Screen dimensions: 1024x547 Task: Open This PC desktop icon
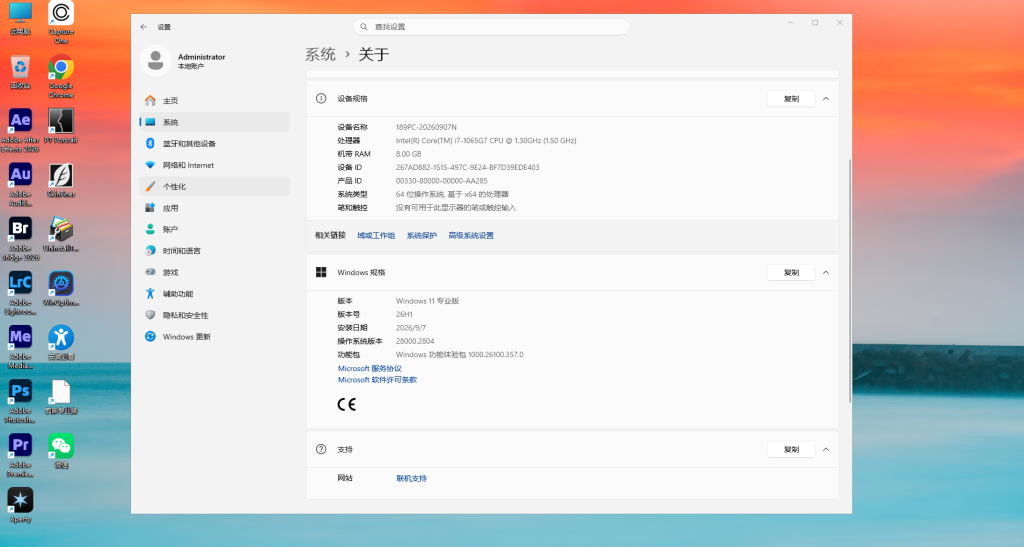tap(20, 18)
